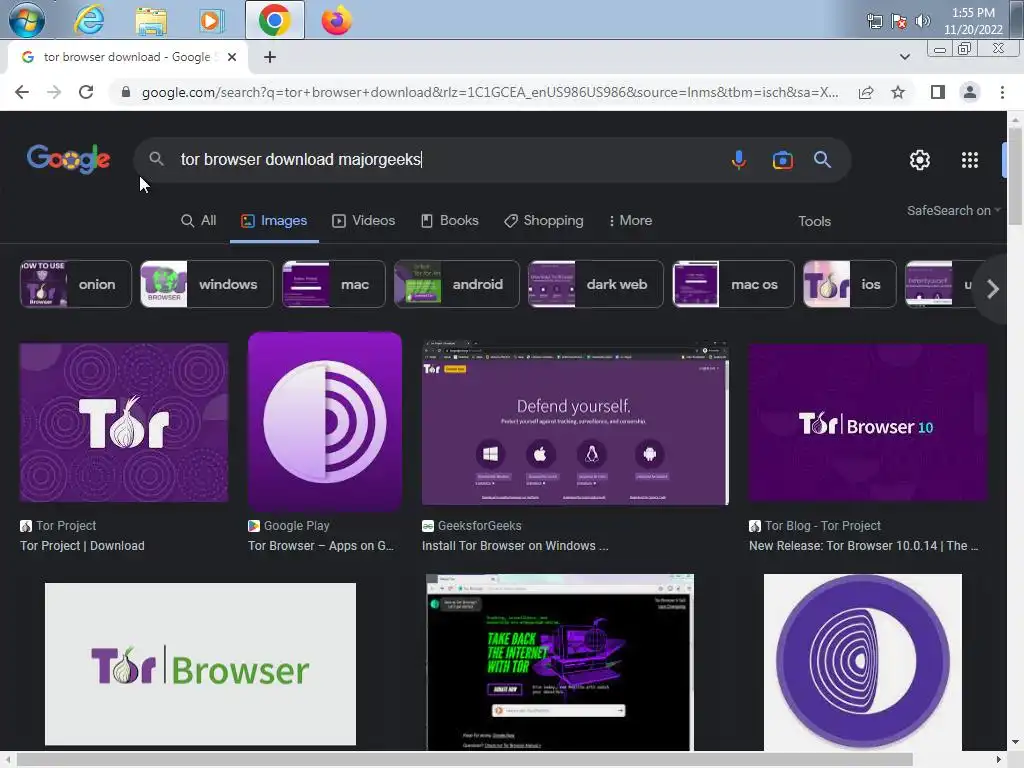
Task: Filter images by the mac chip
Action: point(334,284)
